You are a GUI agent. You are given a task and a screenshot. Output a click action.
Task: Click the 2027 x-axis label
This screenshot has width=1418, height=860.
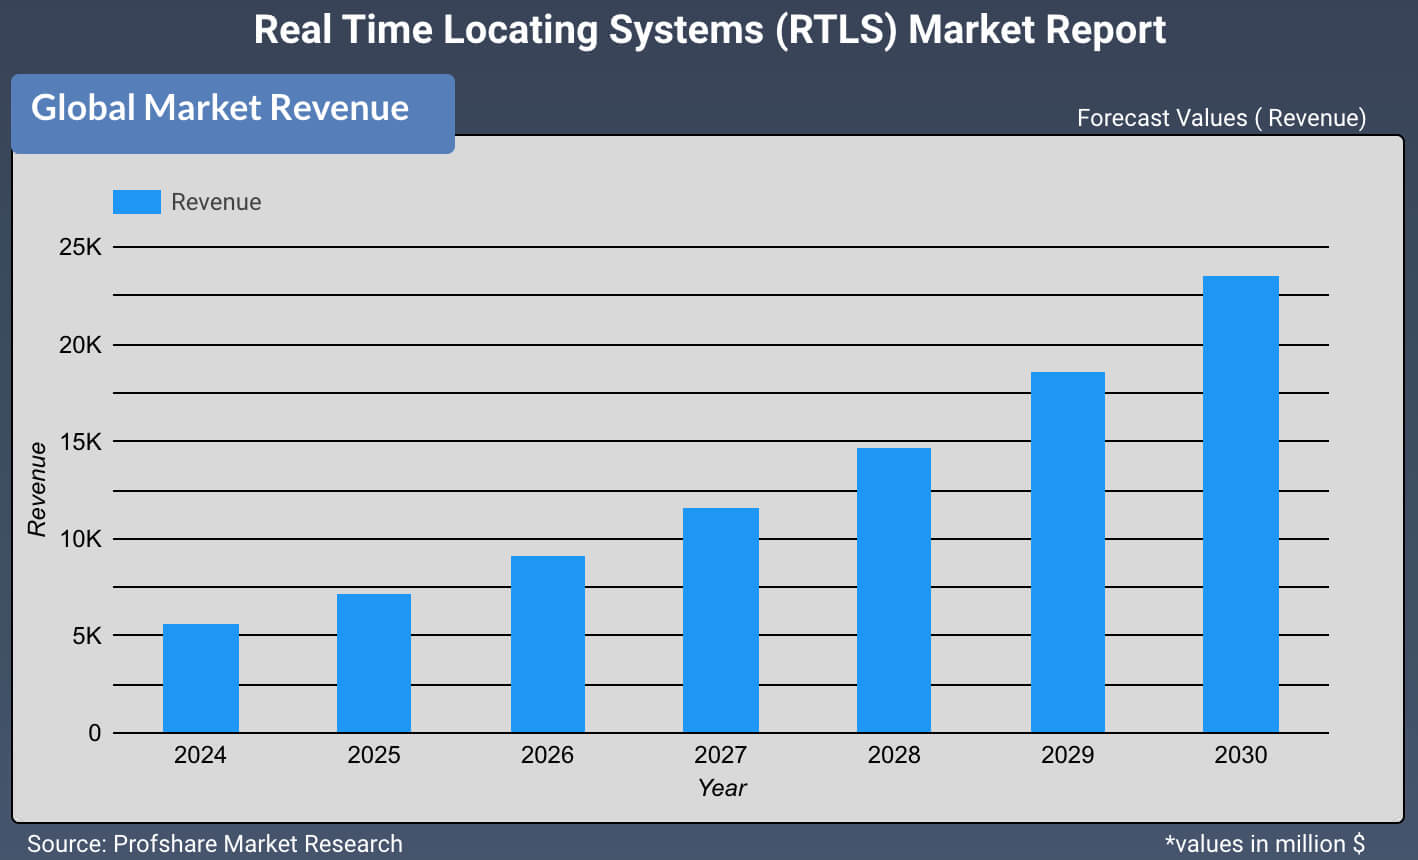click(x=721, y=755)
